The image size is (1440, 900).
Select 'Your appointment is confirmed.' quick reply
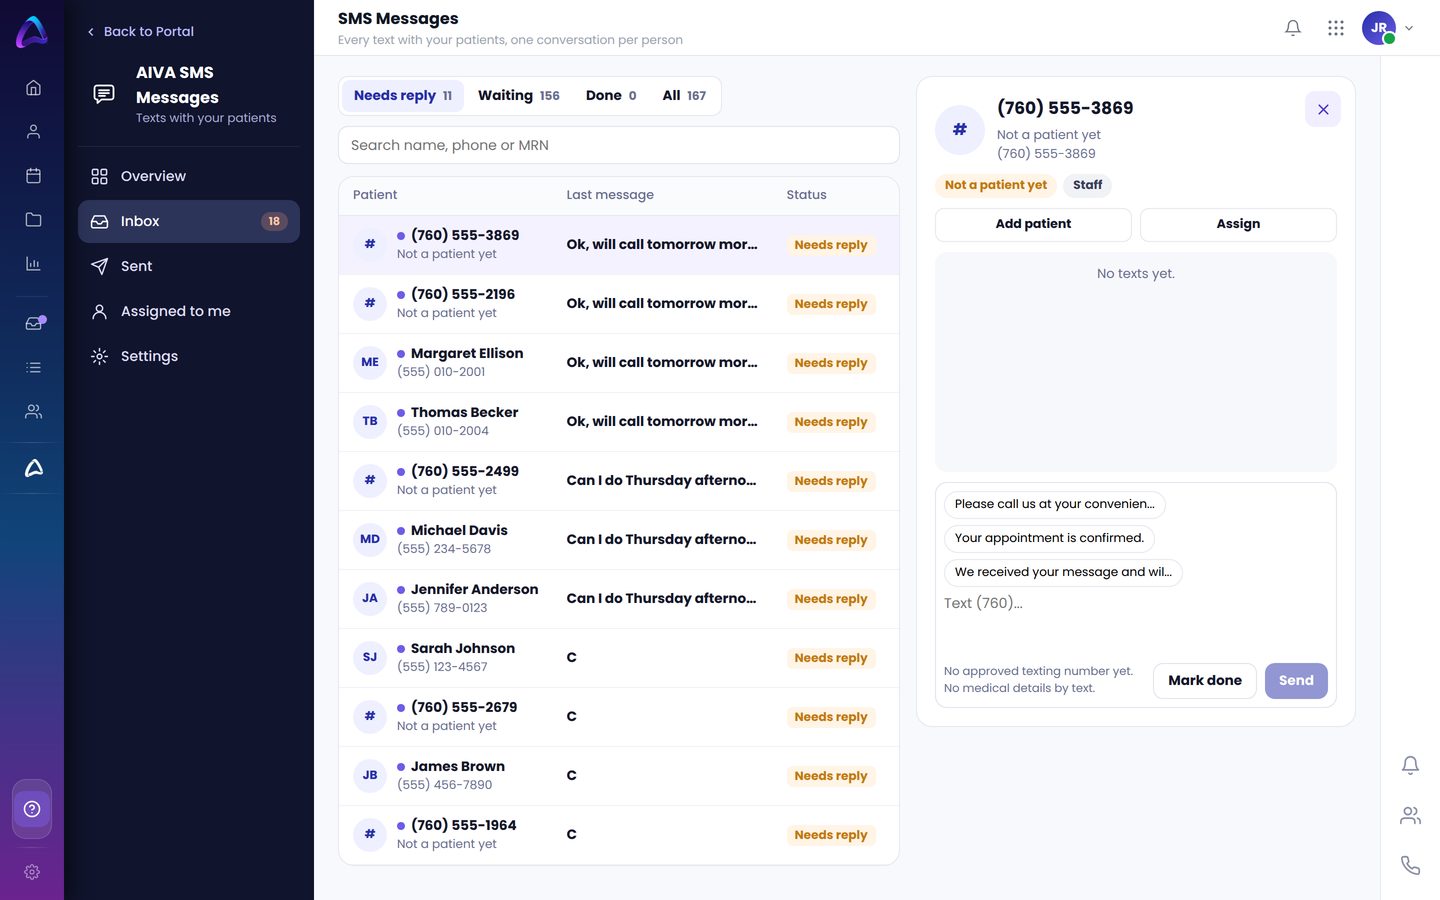point(1049,538)
